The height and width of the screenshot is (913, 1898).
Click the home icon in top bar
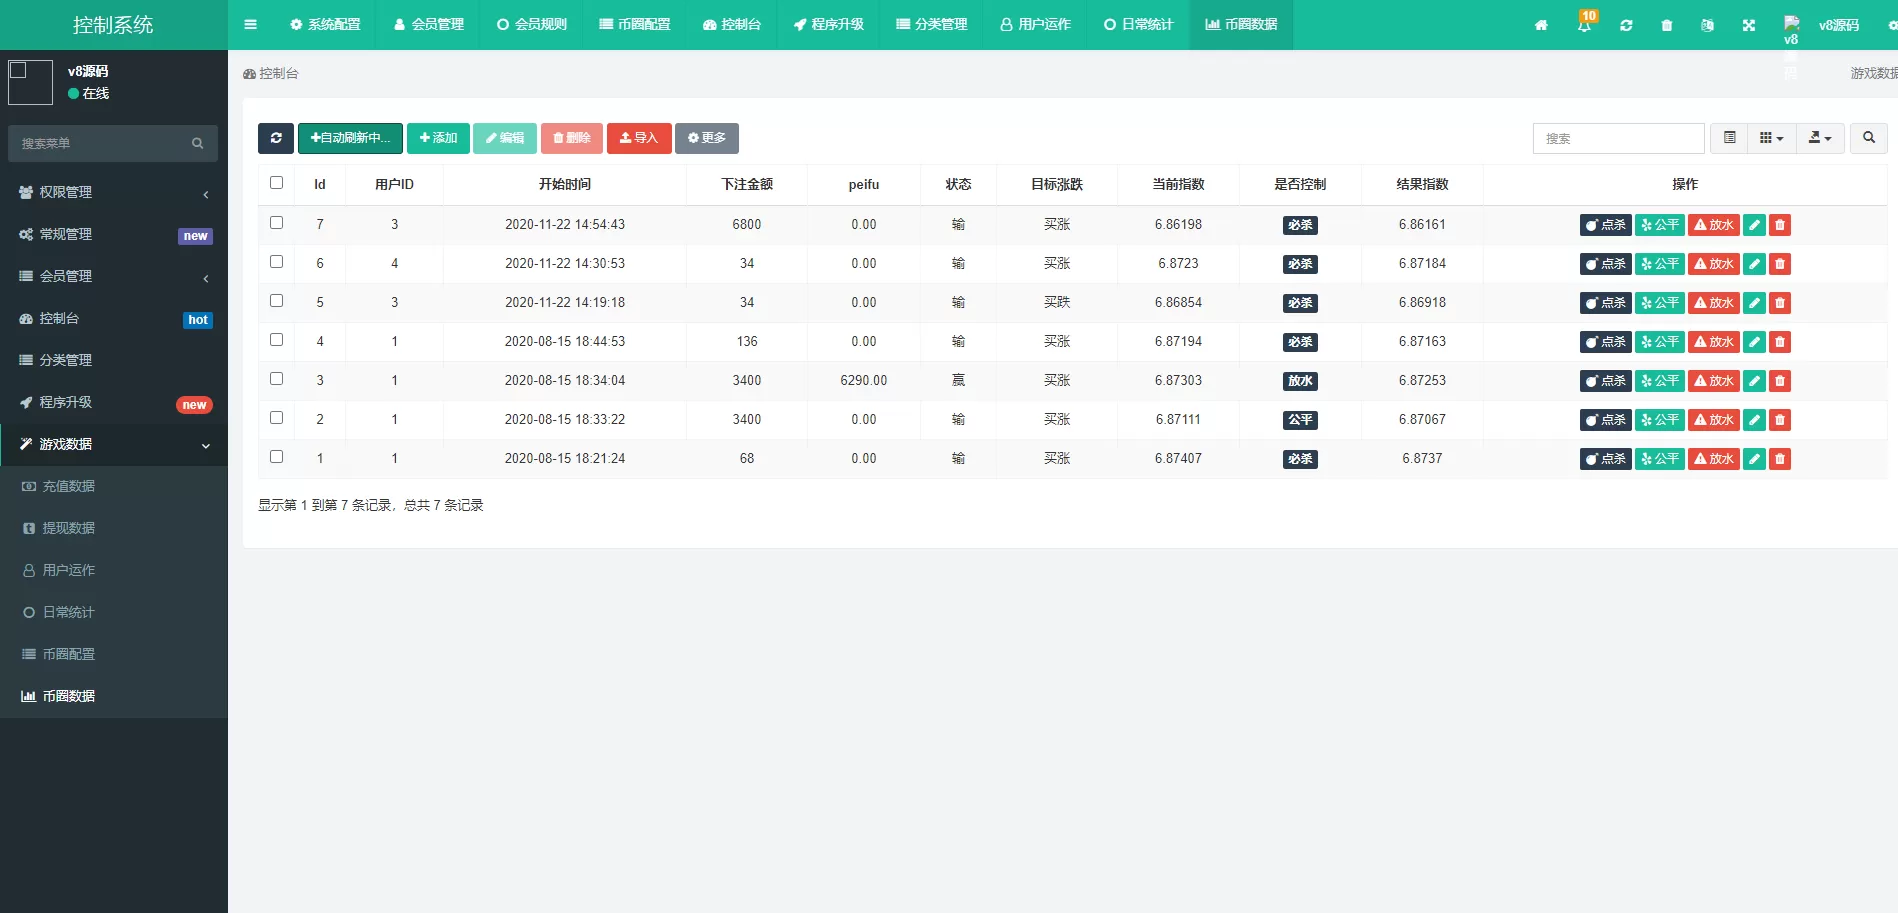click(x=1541, y=25)
